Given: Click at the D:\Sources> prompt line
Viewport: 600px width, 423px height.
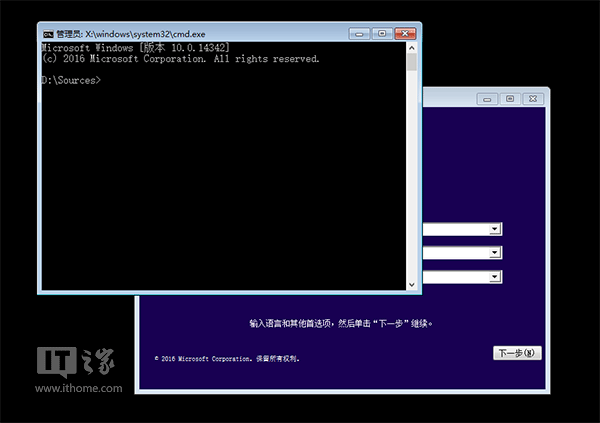Looking at the screenshot, I should (71, 79).
